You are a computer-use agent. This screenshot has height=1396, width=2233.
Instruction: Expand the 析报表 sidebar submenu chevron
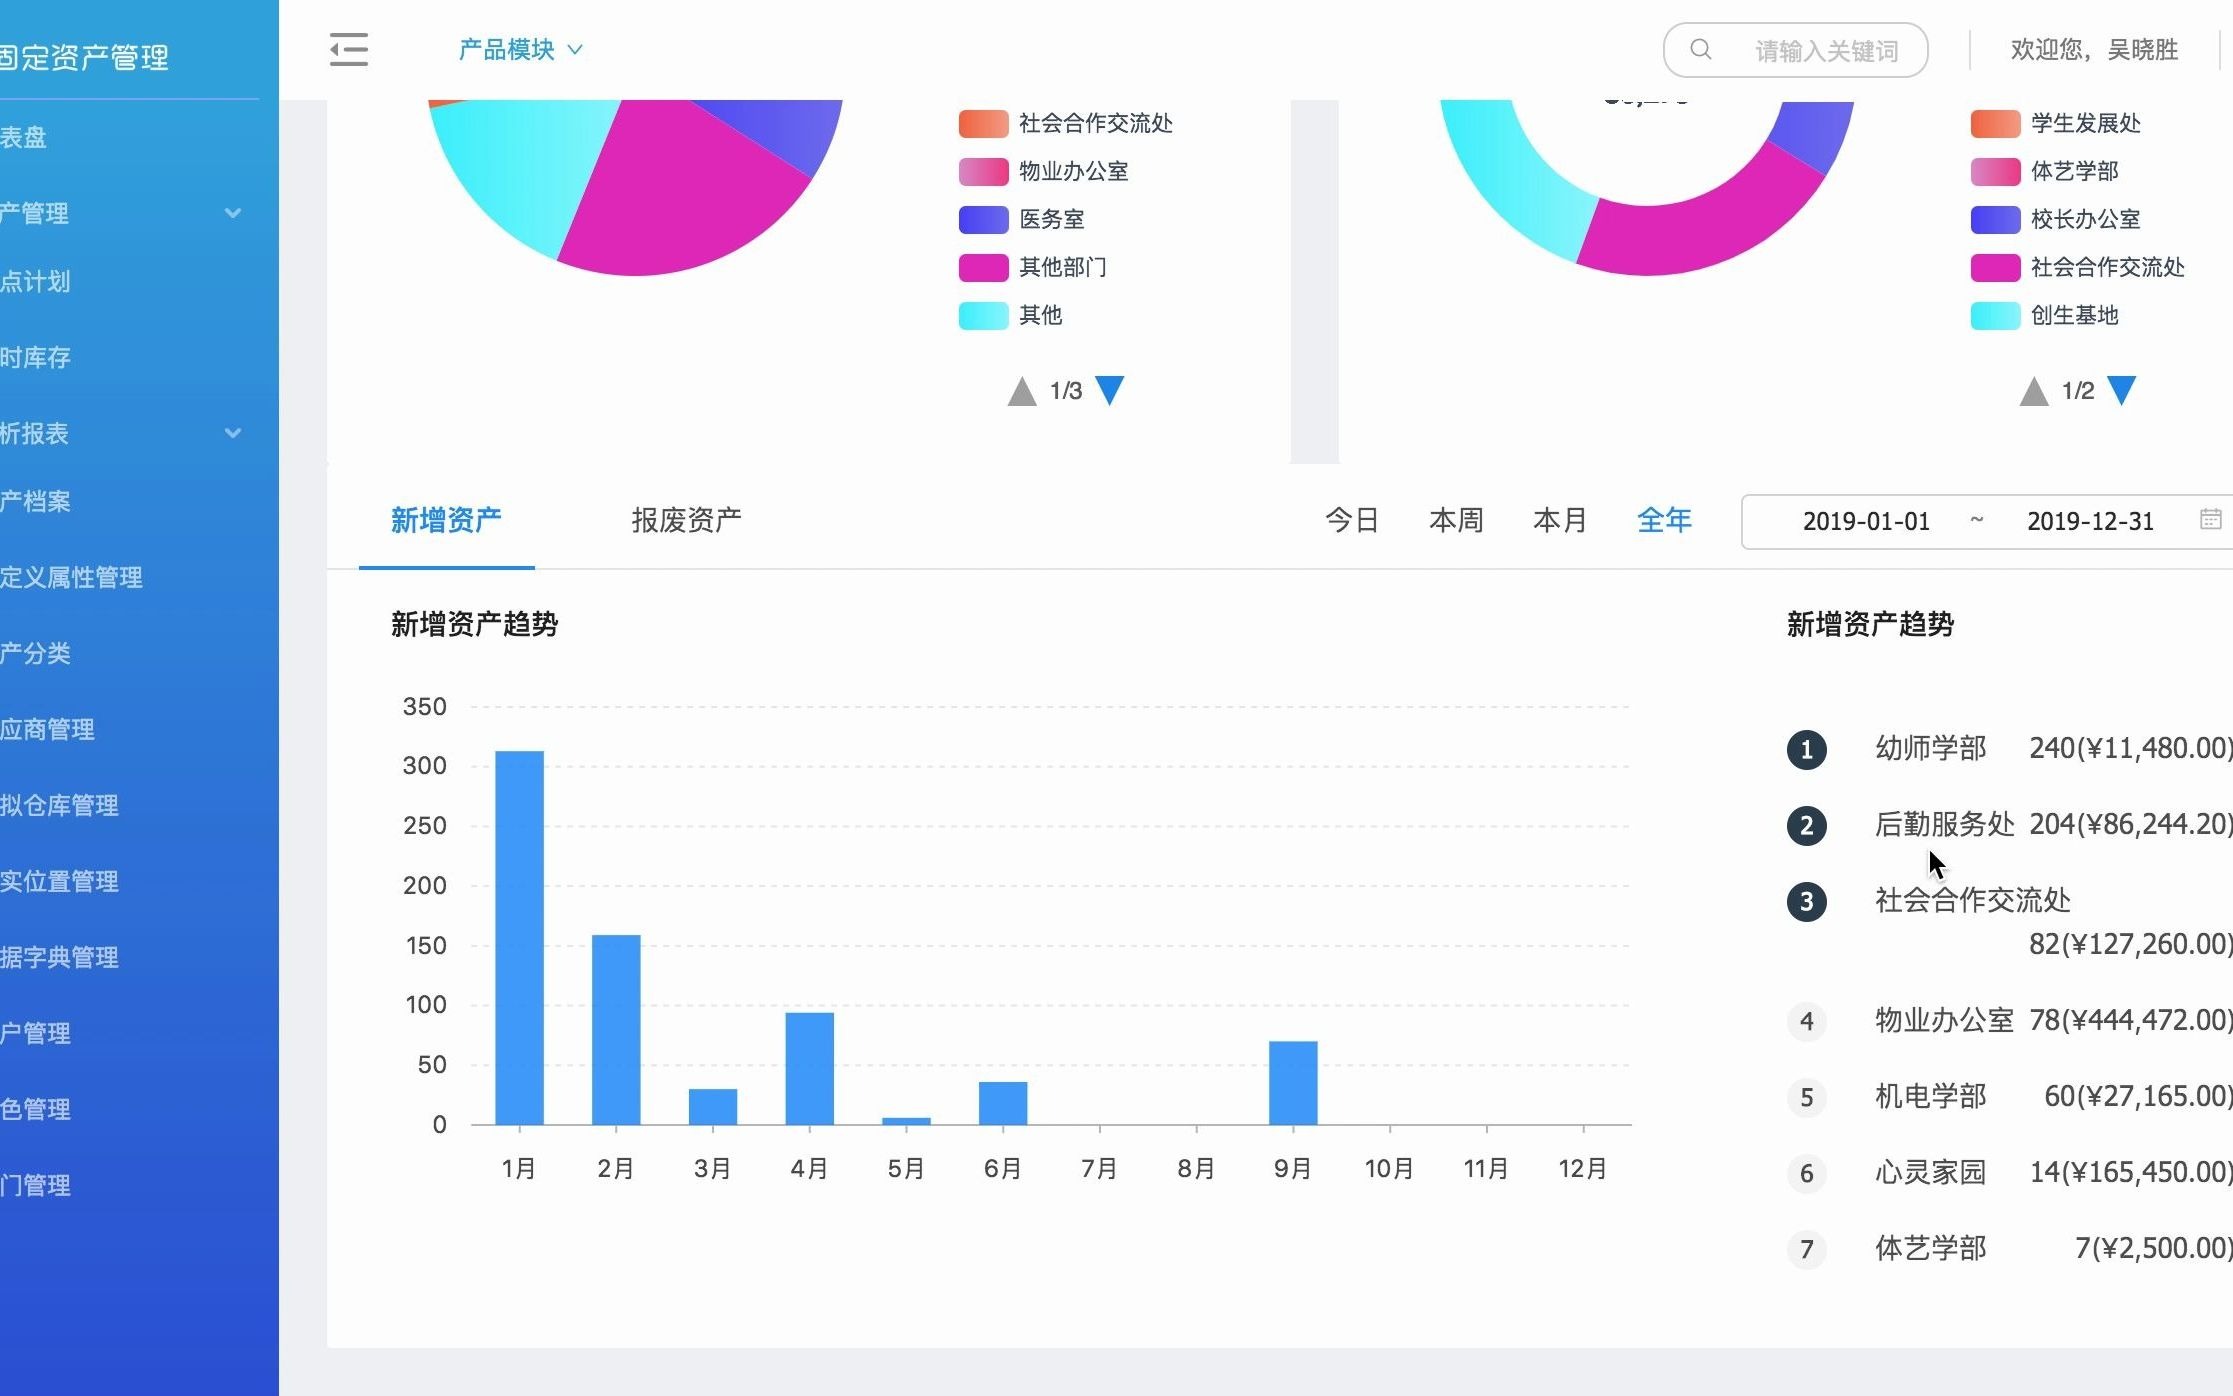pos(233,433)
